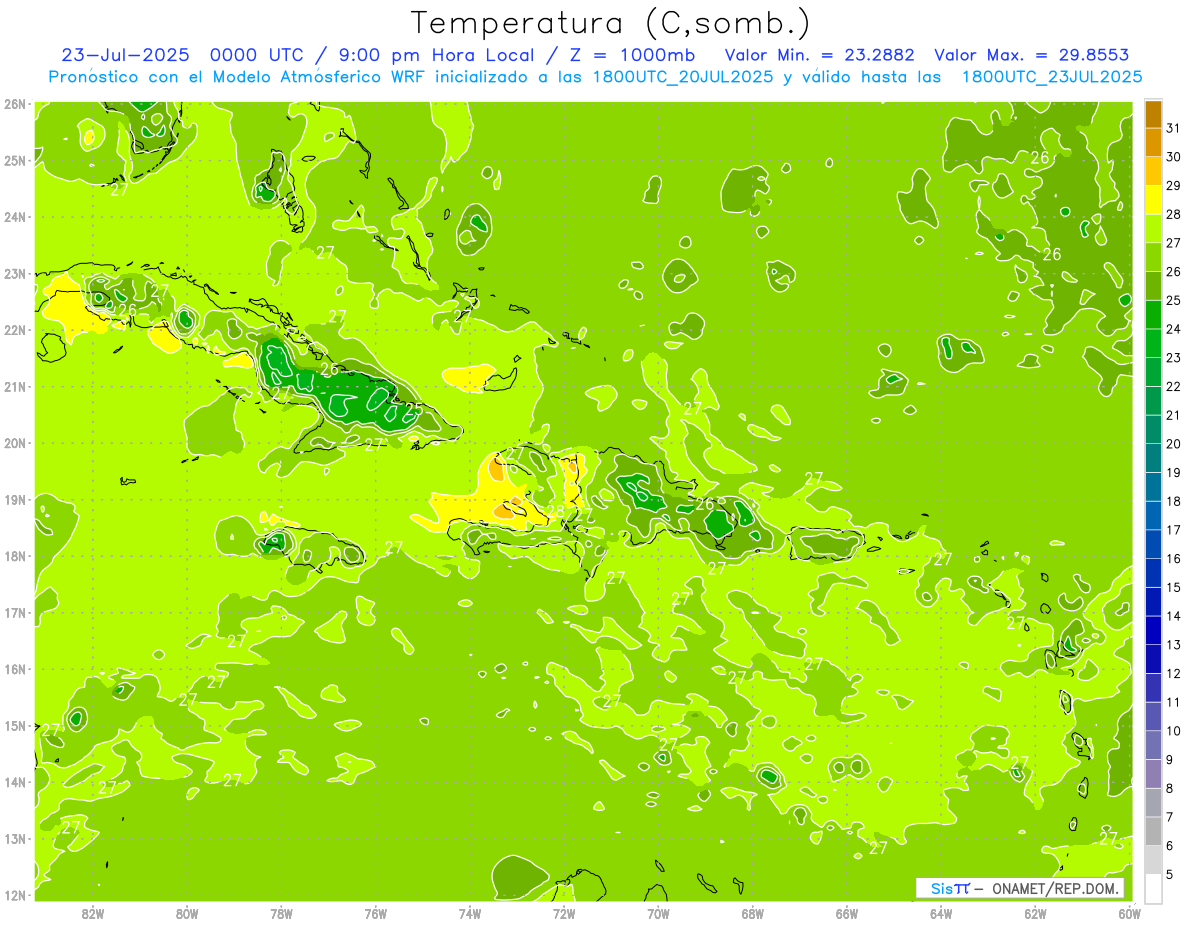Click the colorbar label '31'
Image resolution: width=1200 pixels, height=927 pixels.
[x=1174, y=127]
